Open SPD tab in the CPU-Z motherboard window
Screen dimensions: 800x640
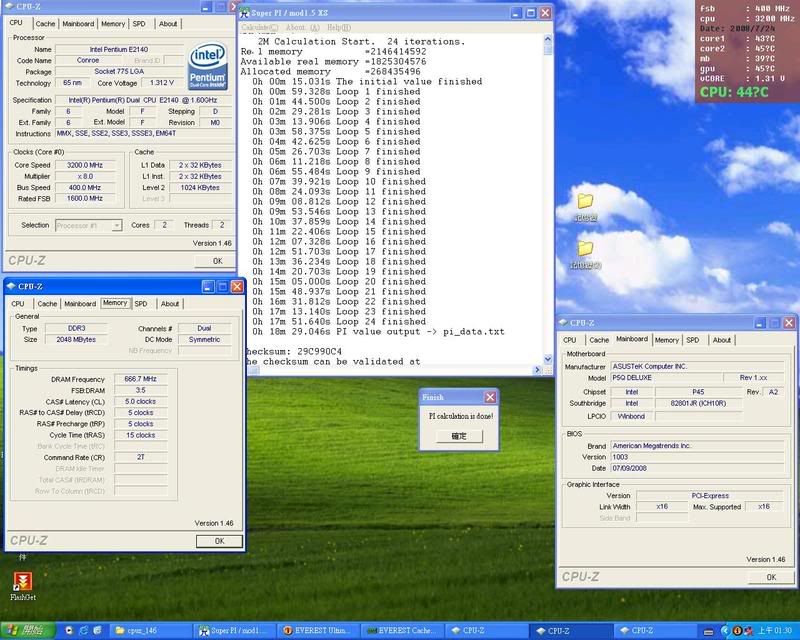(692, 340)
